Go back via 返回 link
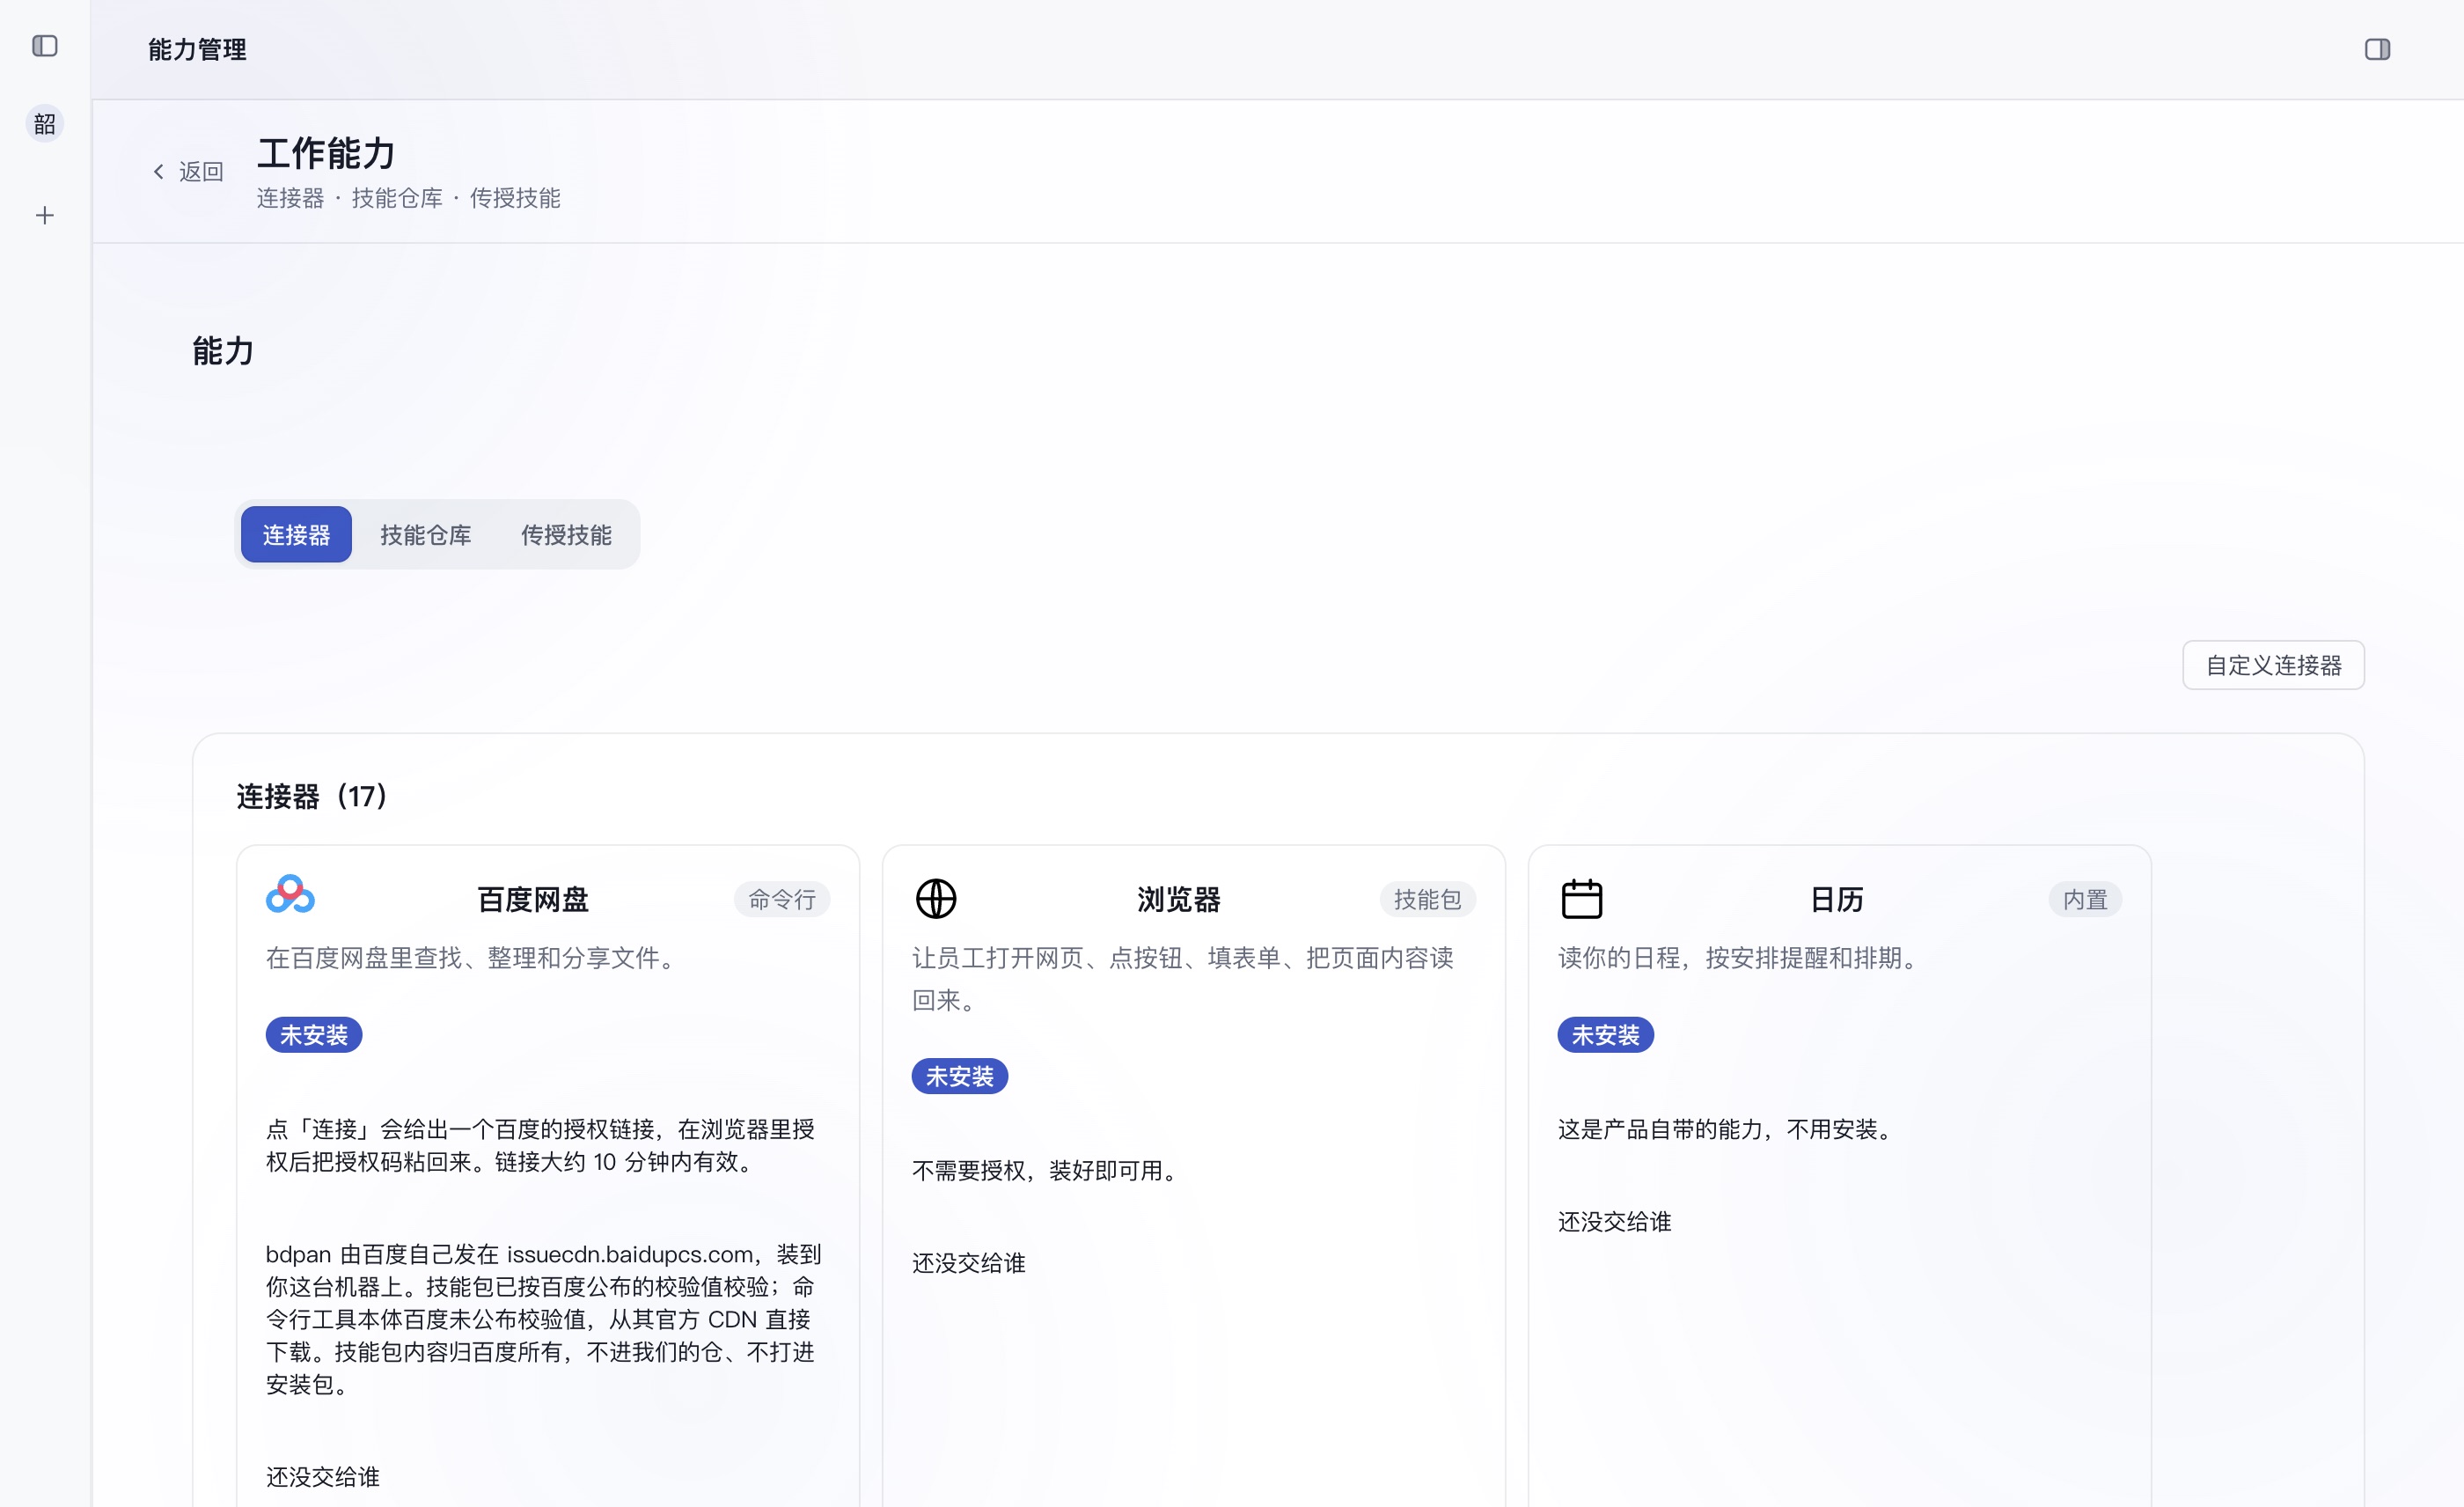The image size is (2464, 1507). (x=188, y=172)
